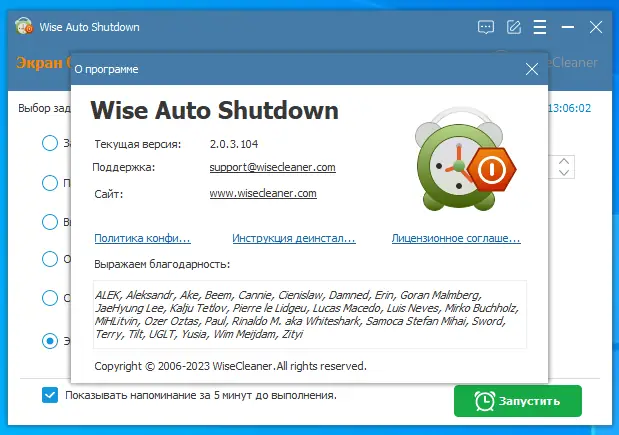Viewport: 619px width, 435px height.
Task: Click the О программе dialog title
Action: pos(106,69)
